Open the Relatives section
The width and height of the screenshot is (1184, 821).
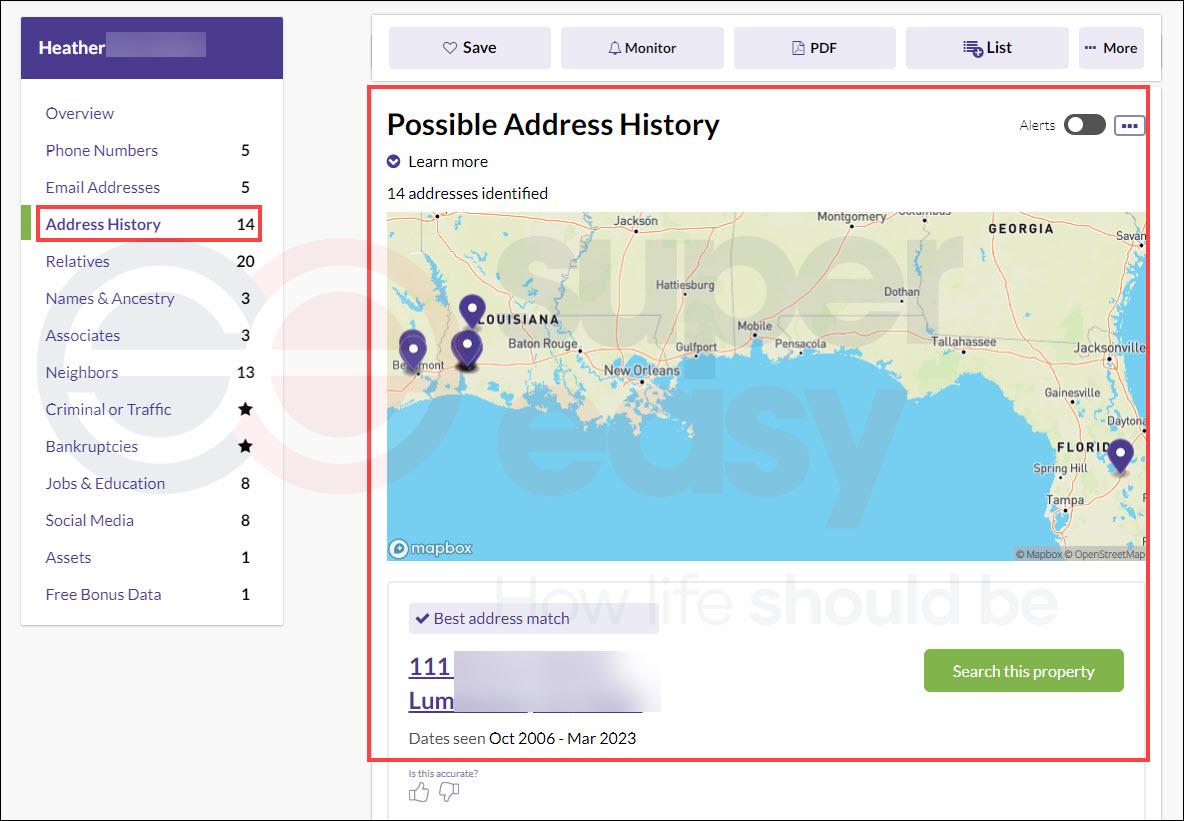(77, 261)
